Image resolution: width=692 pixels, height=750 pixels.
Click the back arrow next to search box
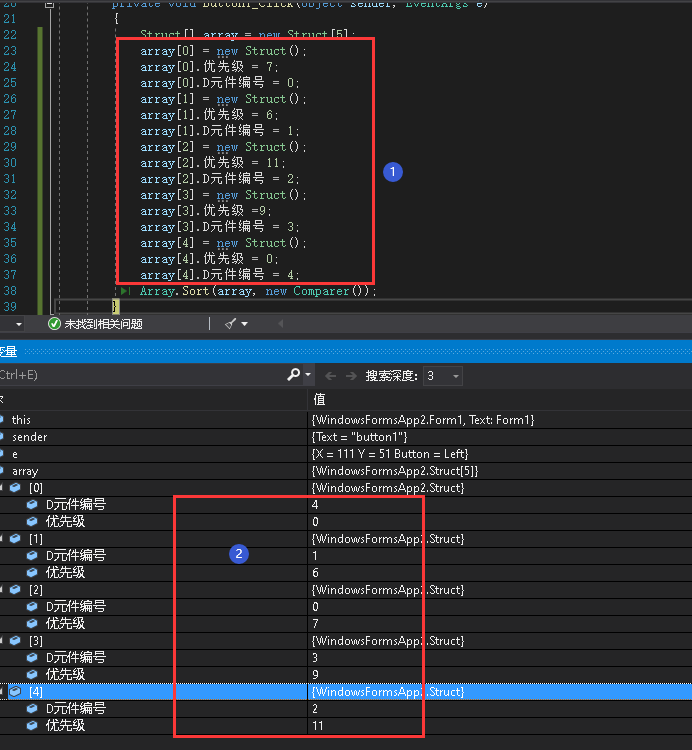pos(331,376)
